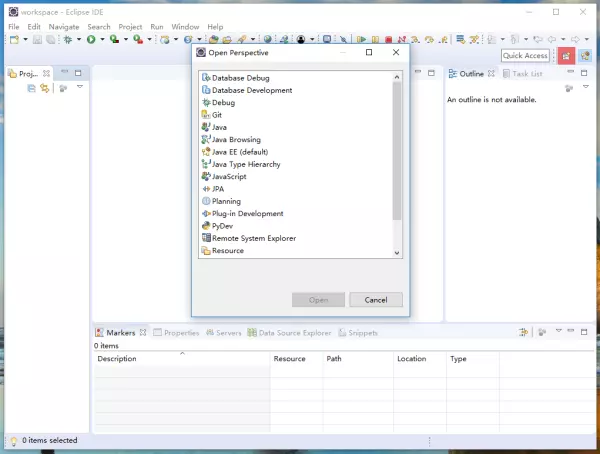Switch to the Servers tab
Image resolution: width=600 pixels, height=454 pixels.
pyautogui.click(x=224, y=333)
